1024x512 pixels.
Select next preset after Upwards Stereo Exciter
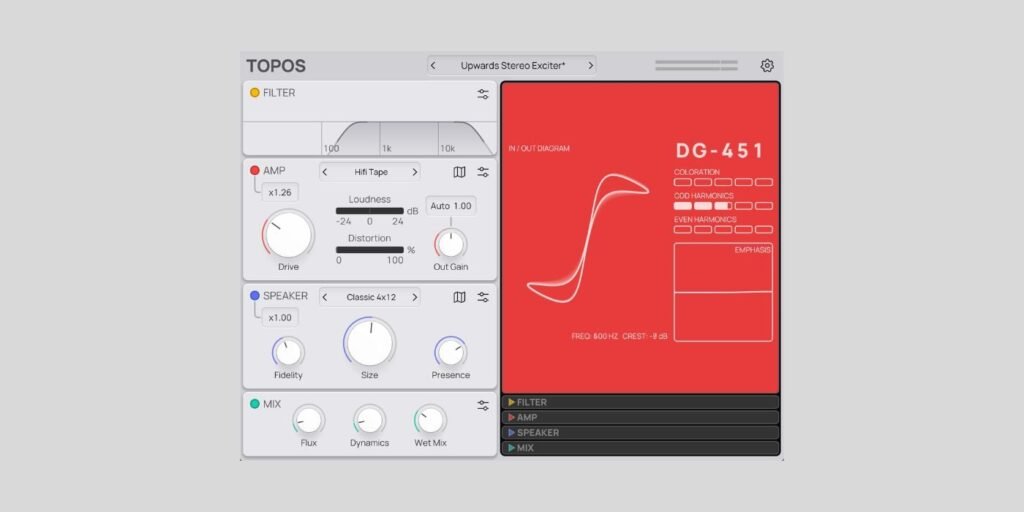click(590, 66)
